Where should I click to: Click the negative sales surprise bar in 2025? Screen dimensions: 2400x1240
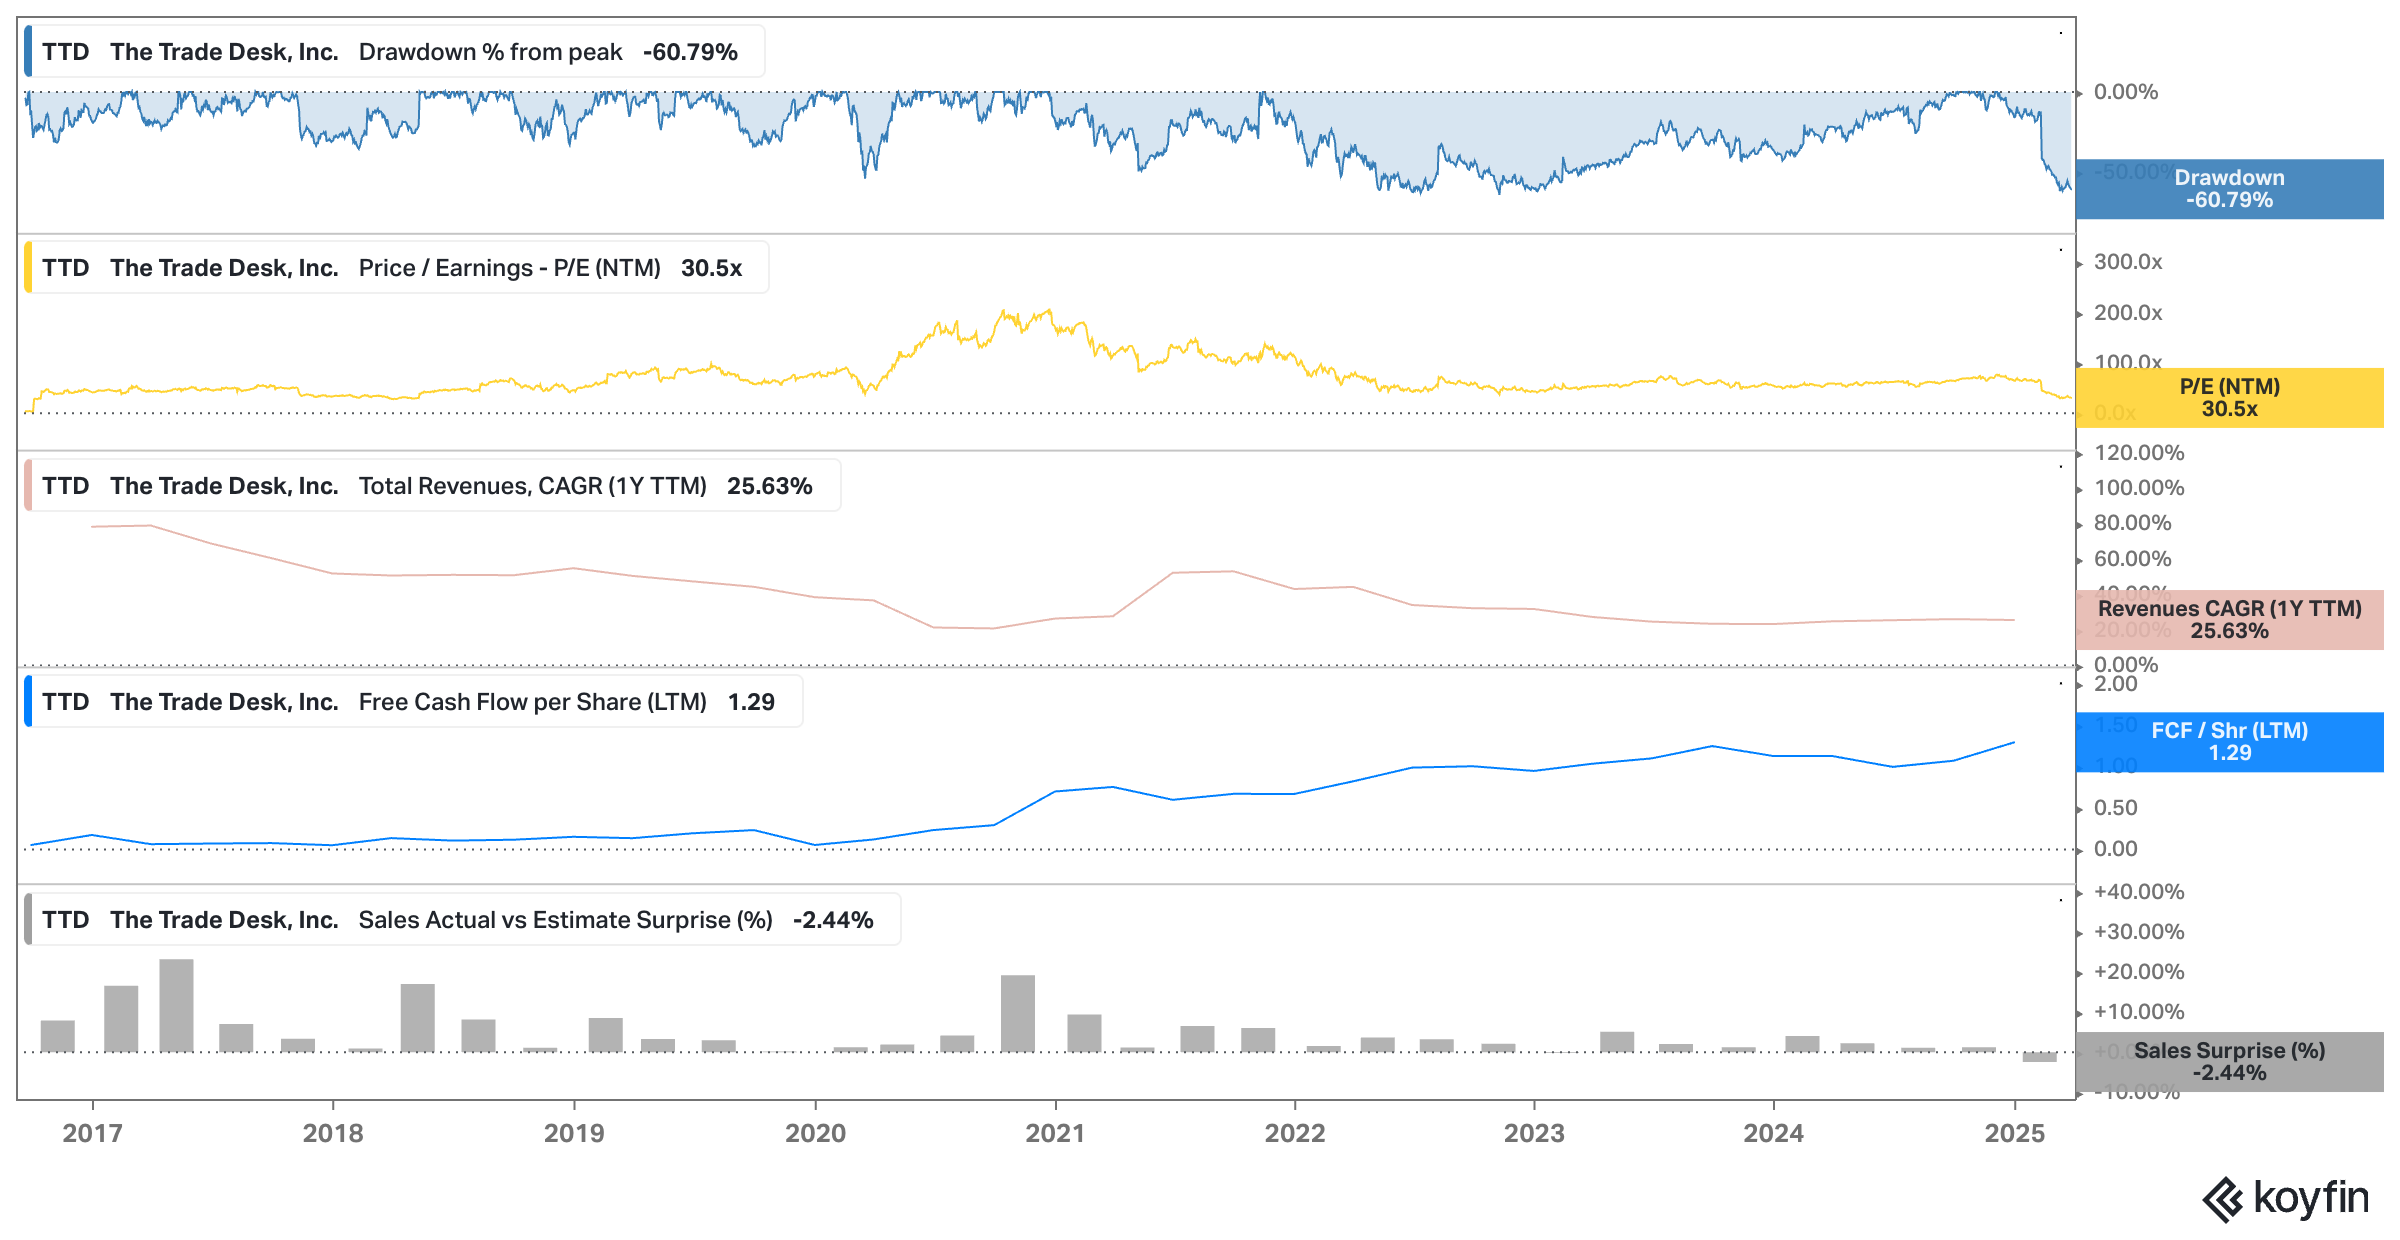pyautogui.click(x=2039, y=1057)
